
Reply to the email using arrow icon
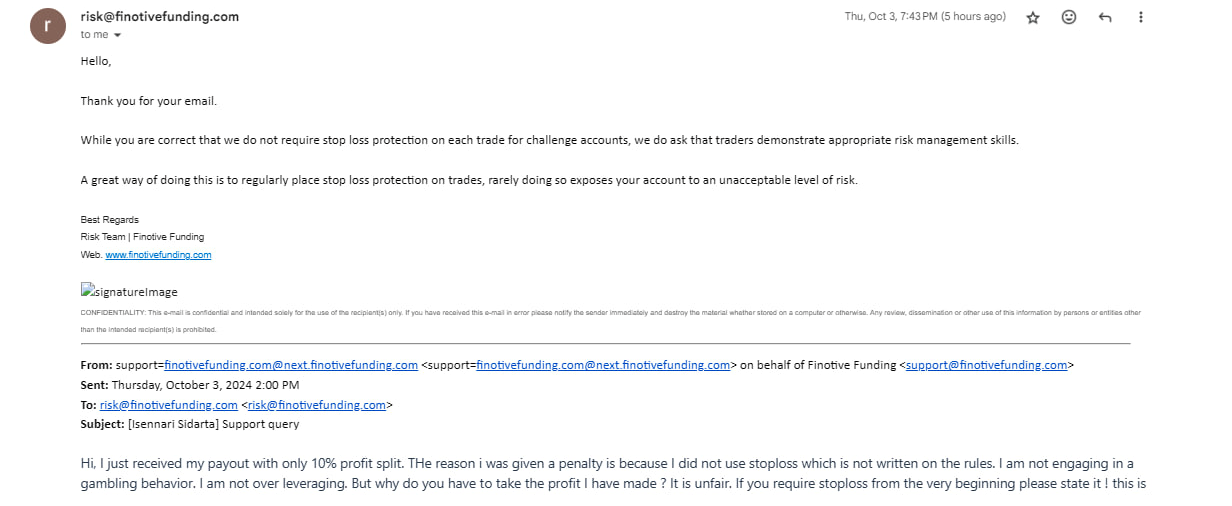click(1105, 17)
